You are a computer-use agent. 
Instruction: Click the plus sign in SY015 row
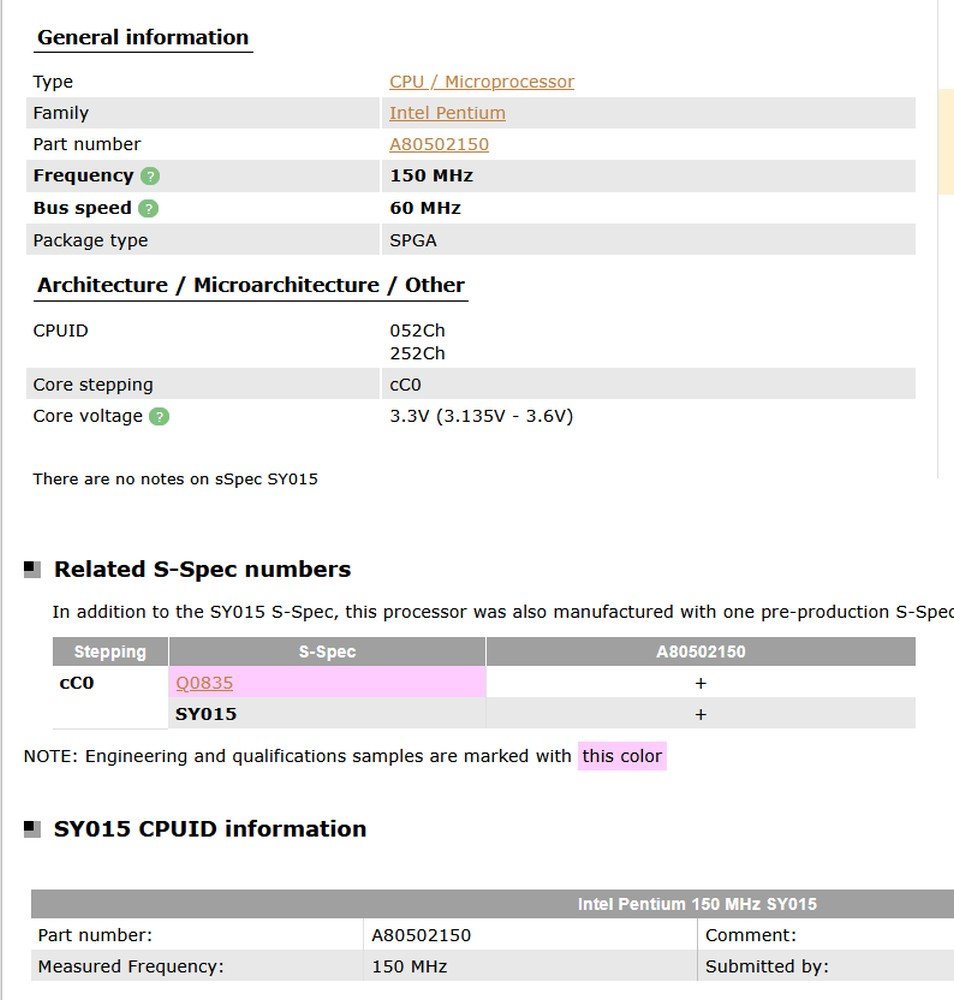click(x=701, y=714)
